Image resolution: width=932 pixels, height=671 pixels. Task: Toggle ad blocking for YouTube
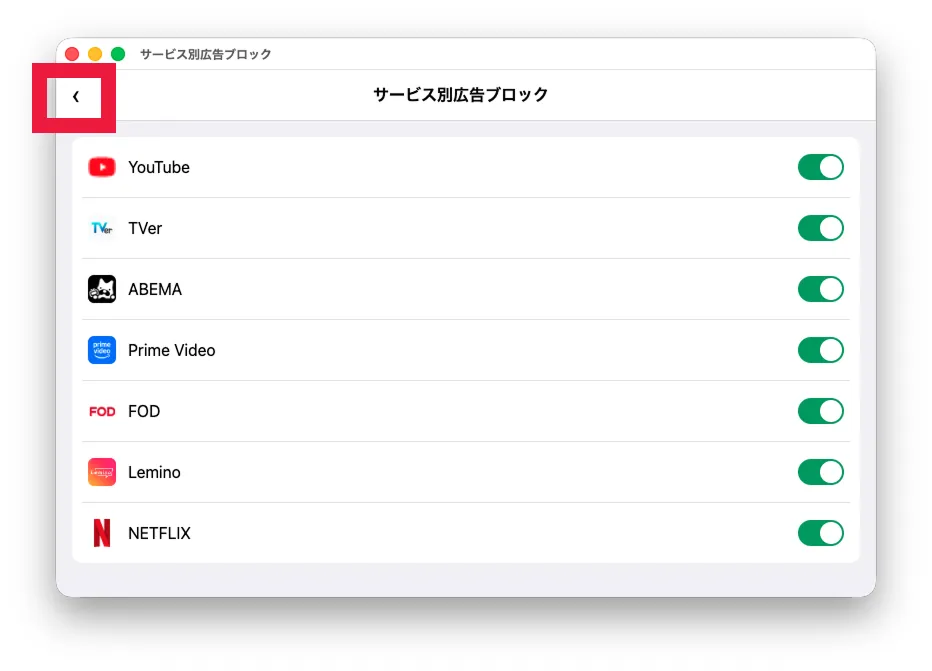(820, 167)
